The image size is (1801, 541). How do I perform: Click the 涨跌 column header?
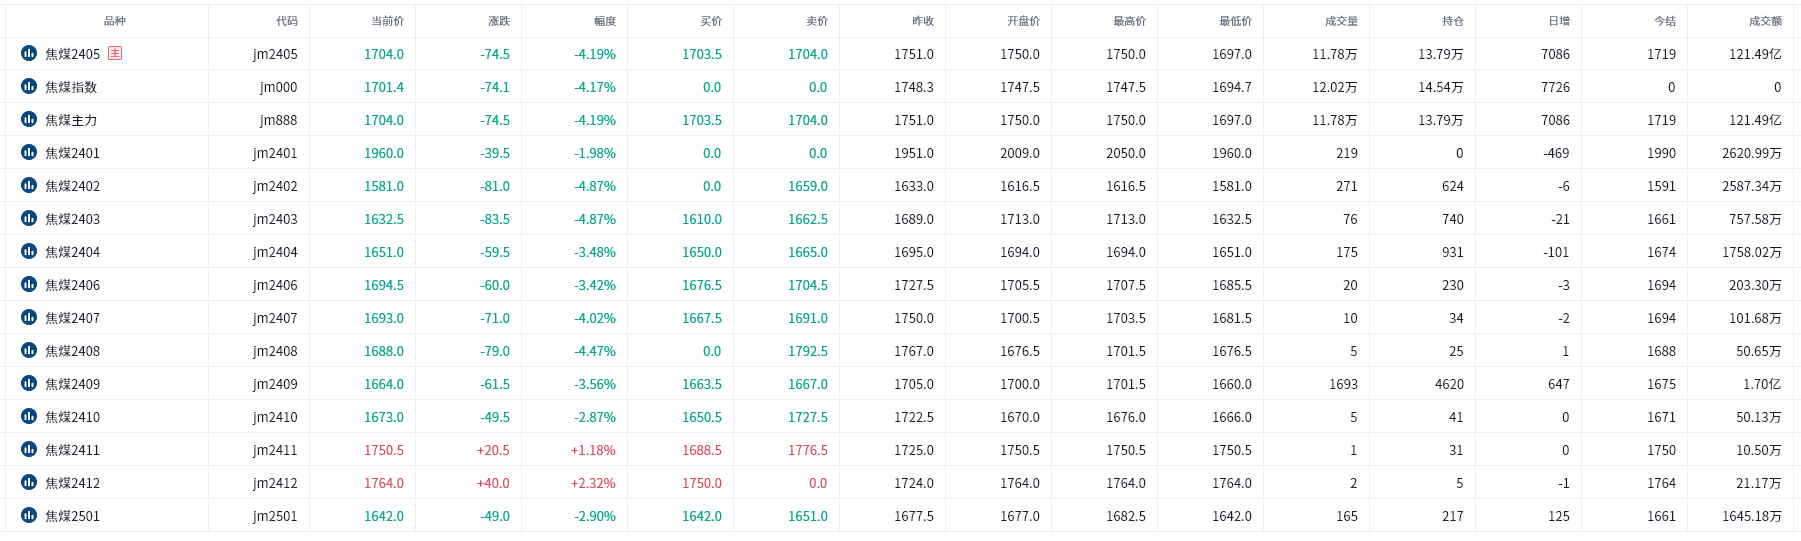498,21
